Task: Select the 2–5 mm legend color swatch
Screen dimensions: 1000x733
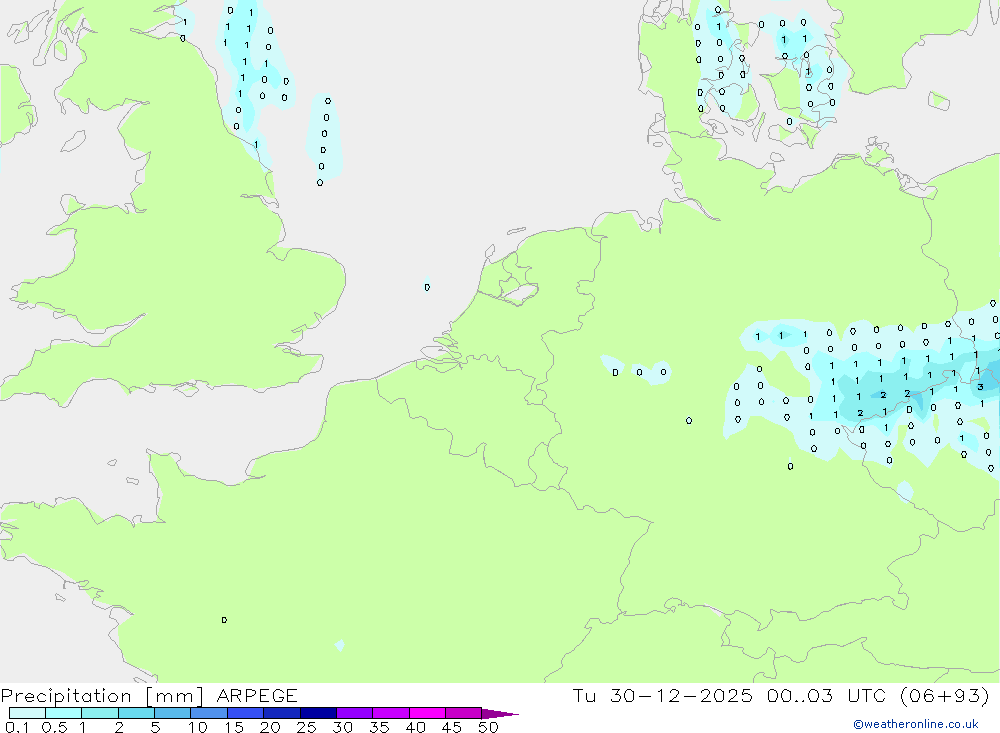Action: pyautogui.click(x=136, y=713)
